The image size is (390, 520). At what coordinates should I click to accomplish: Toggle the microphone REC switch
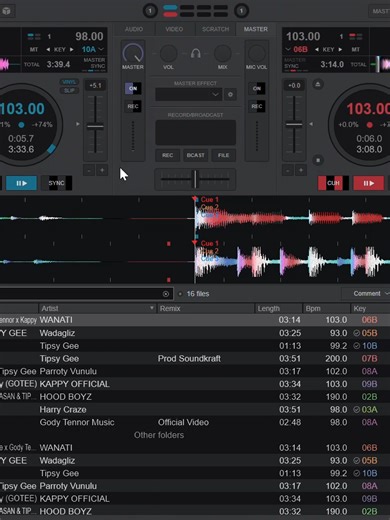(256, 106)
